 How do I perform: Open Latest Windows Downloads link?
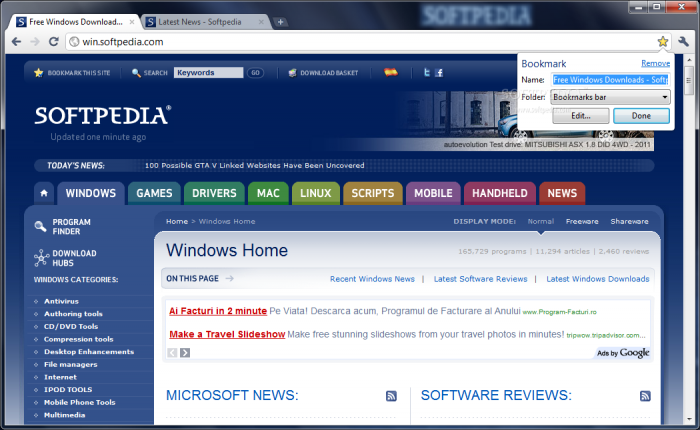coord(598,279)
